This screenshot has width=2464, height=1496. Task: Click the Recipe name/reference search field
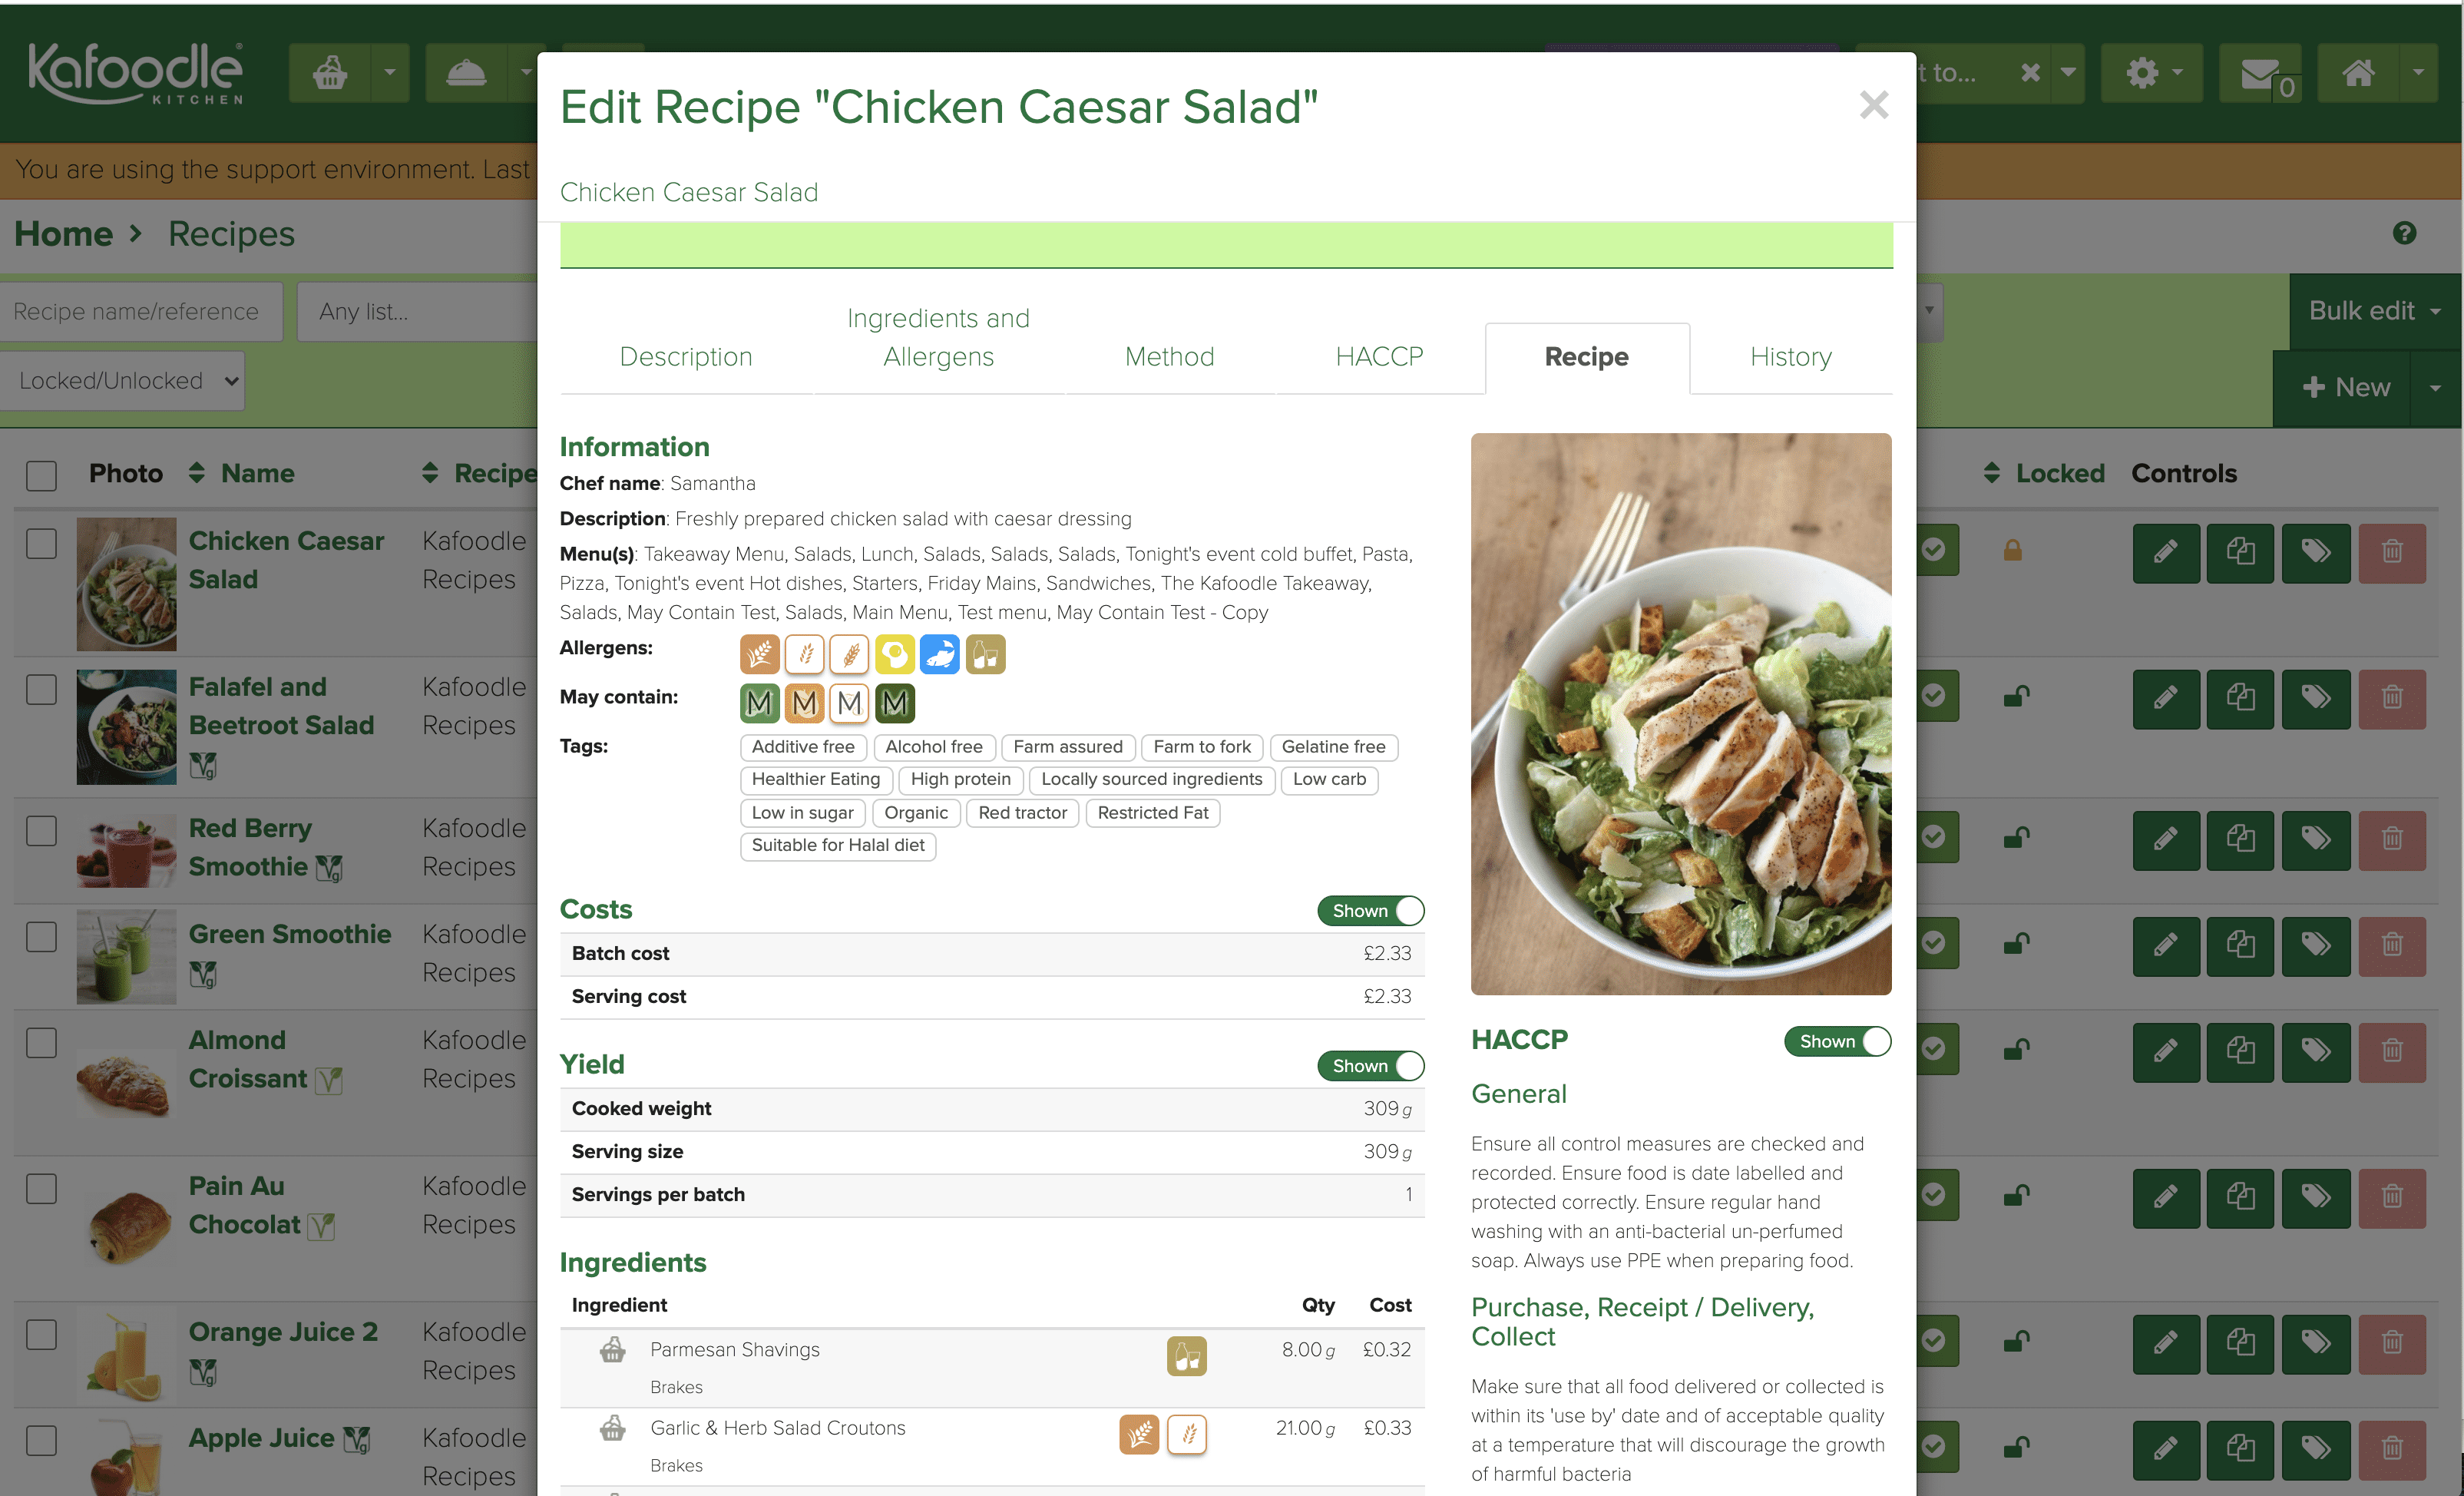click(140, 312)
